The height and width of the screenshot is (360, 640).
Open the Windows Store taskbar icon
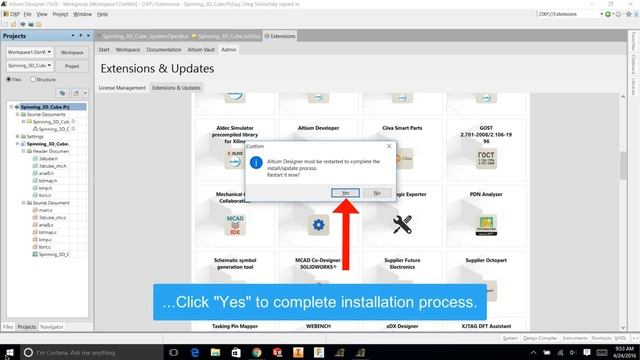(x=236, y=352)
